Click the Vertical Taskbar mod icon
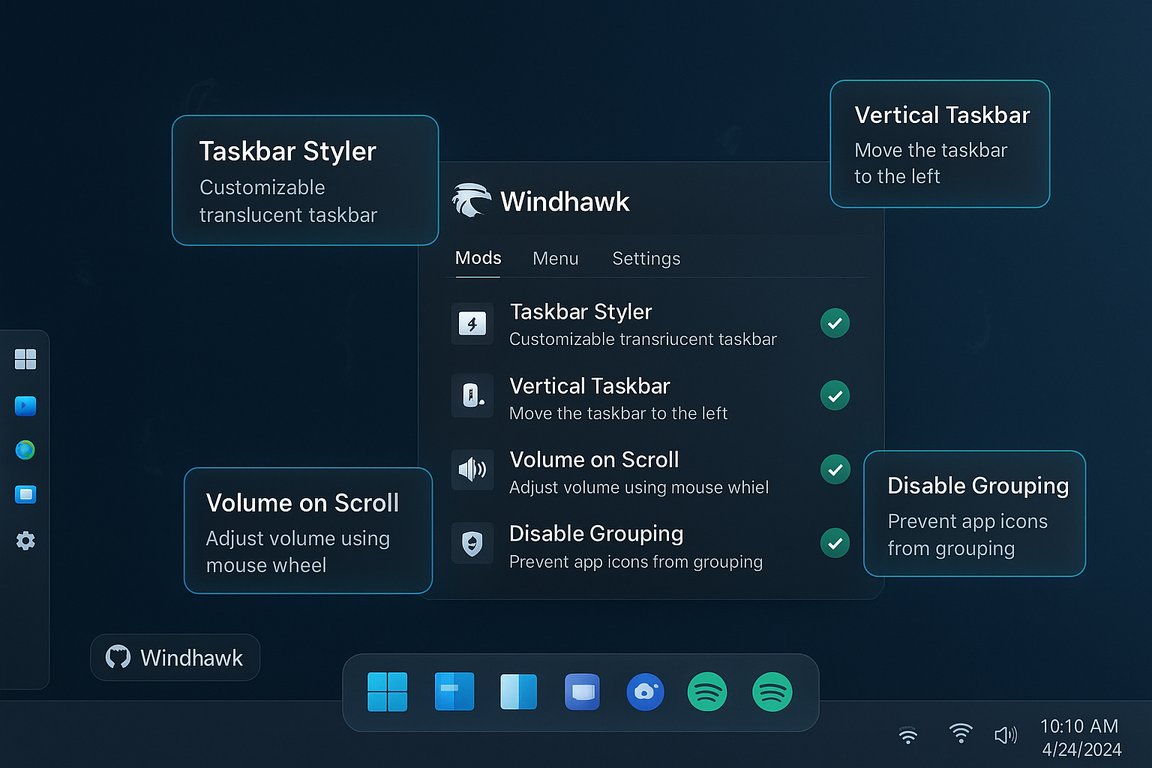The image size is (1152, 768). coord(472,397)
